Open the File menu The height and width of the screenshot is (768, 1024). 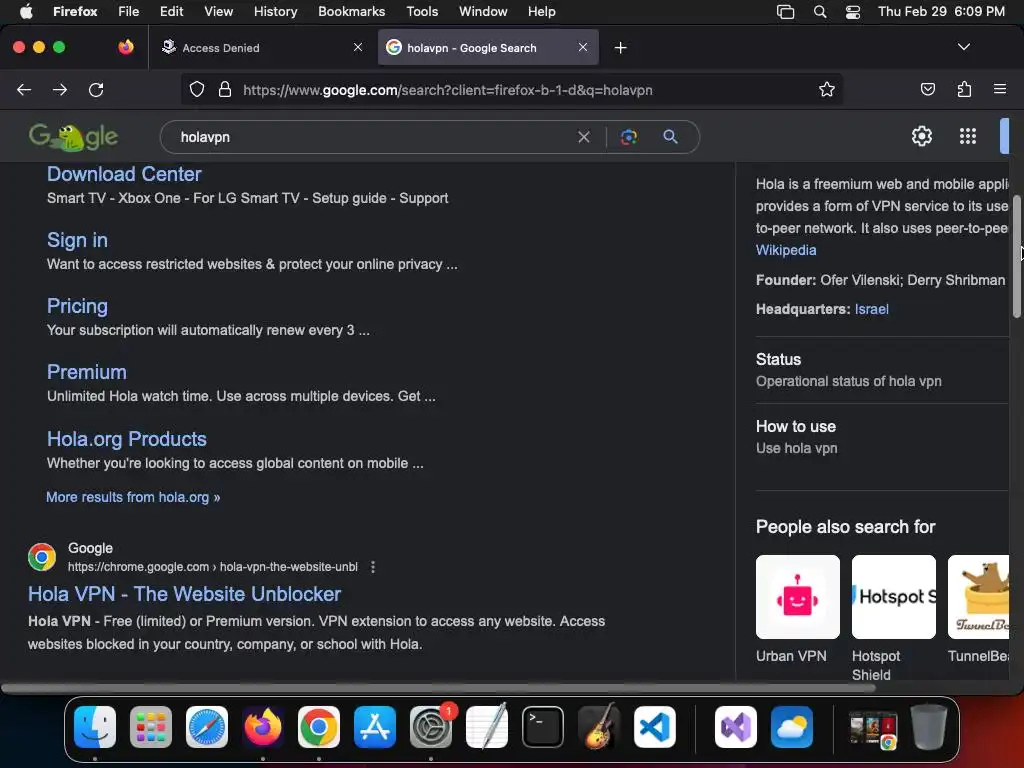click(128, 11)
